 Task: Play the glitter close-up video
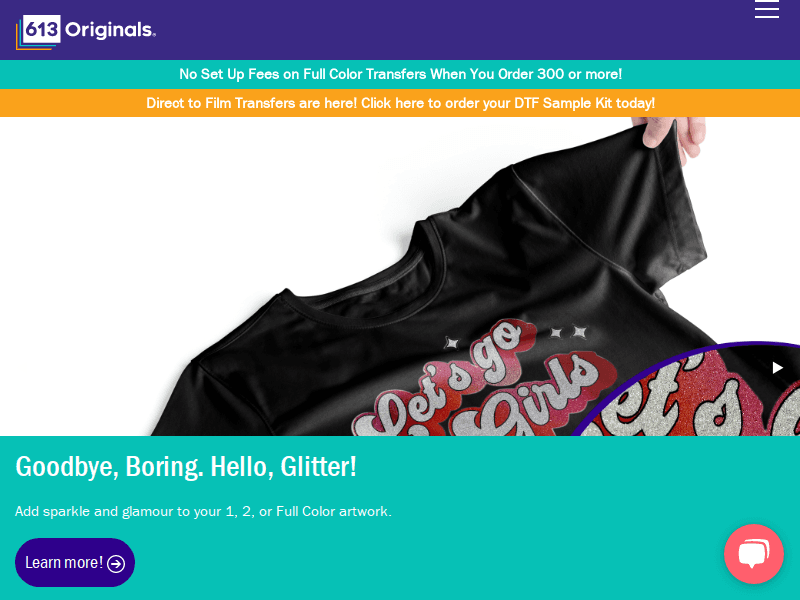click(777, 368)
